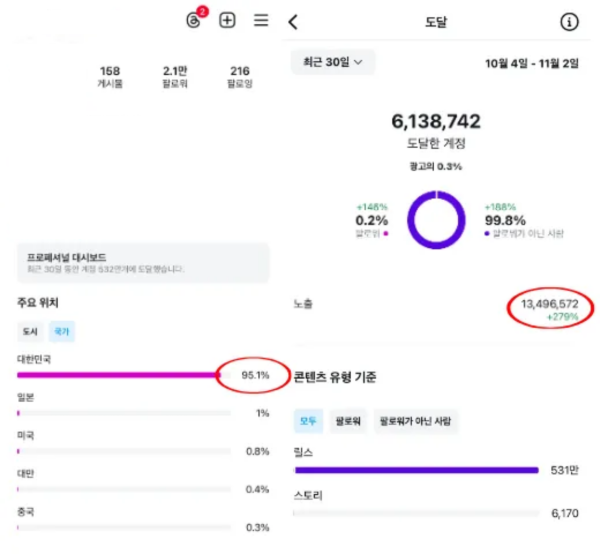View the 2.1만 팔로워 list

[174, 77]
